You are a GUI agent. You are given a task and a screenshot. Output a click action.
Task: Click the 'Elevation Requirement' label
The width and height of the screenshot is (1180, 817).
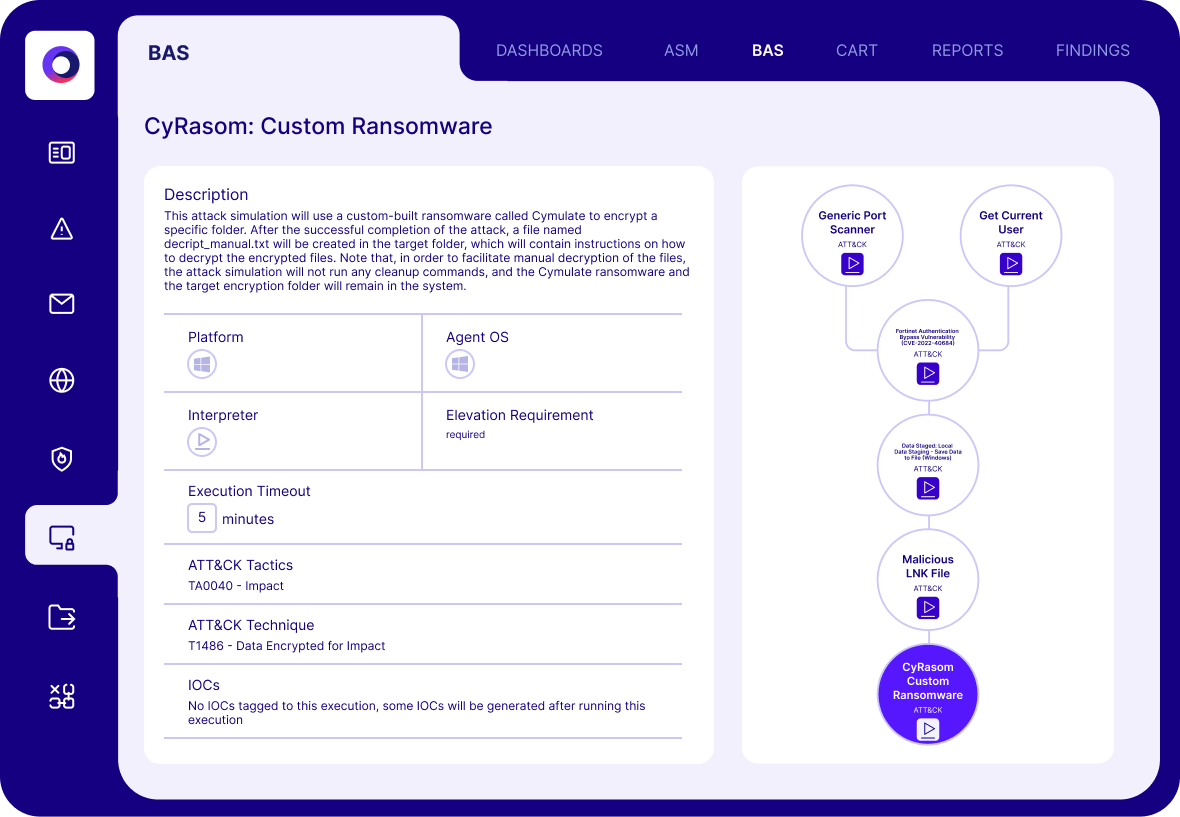click(519, 415)
